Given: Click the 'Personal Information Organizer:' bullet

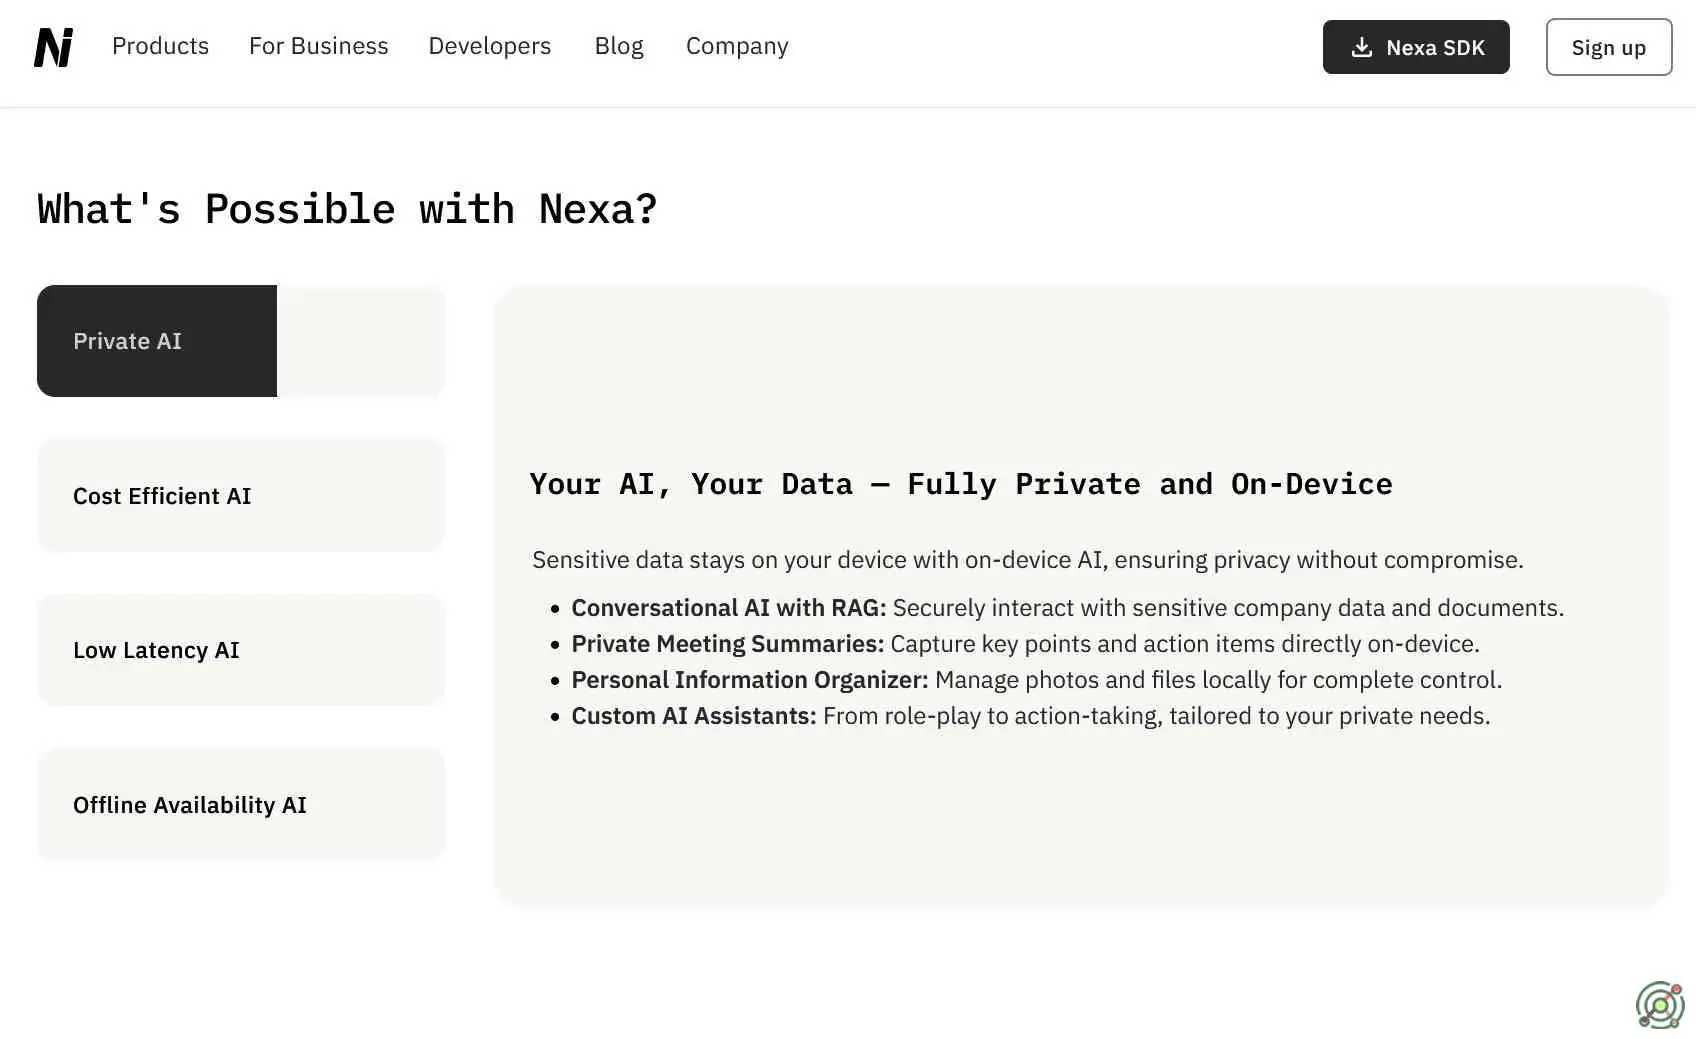Looking at the screenshot, I should (1036, 680).
